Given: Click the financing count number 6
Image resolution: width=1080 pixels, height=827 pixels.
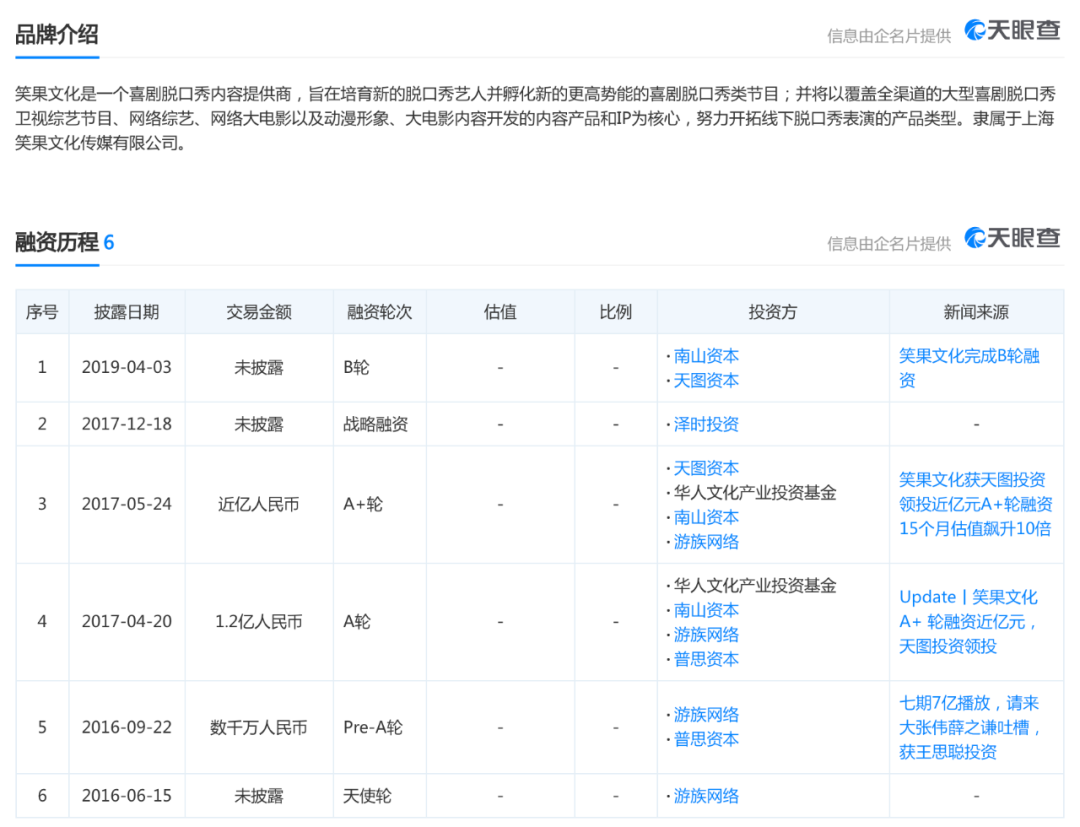Looking at the screenshot, I should tap(109, 242).
